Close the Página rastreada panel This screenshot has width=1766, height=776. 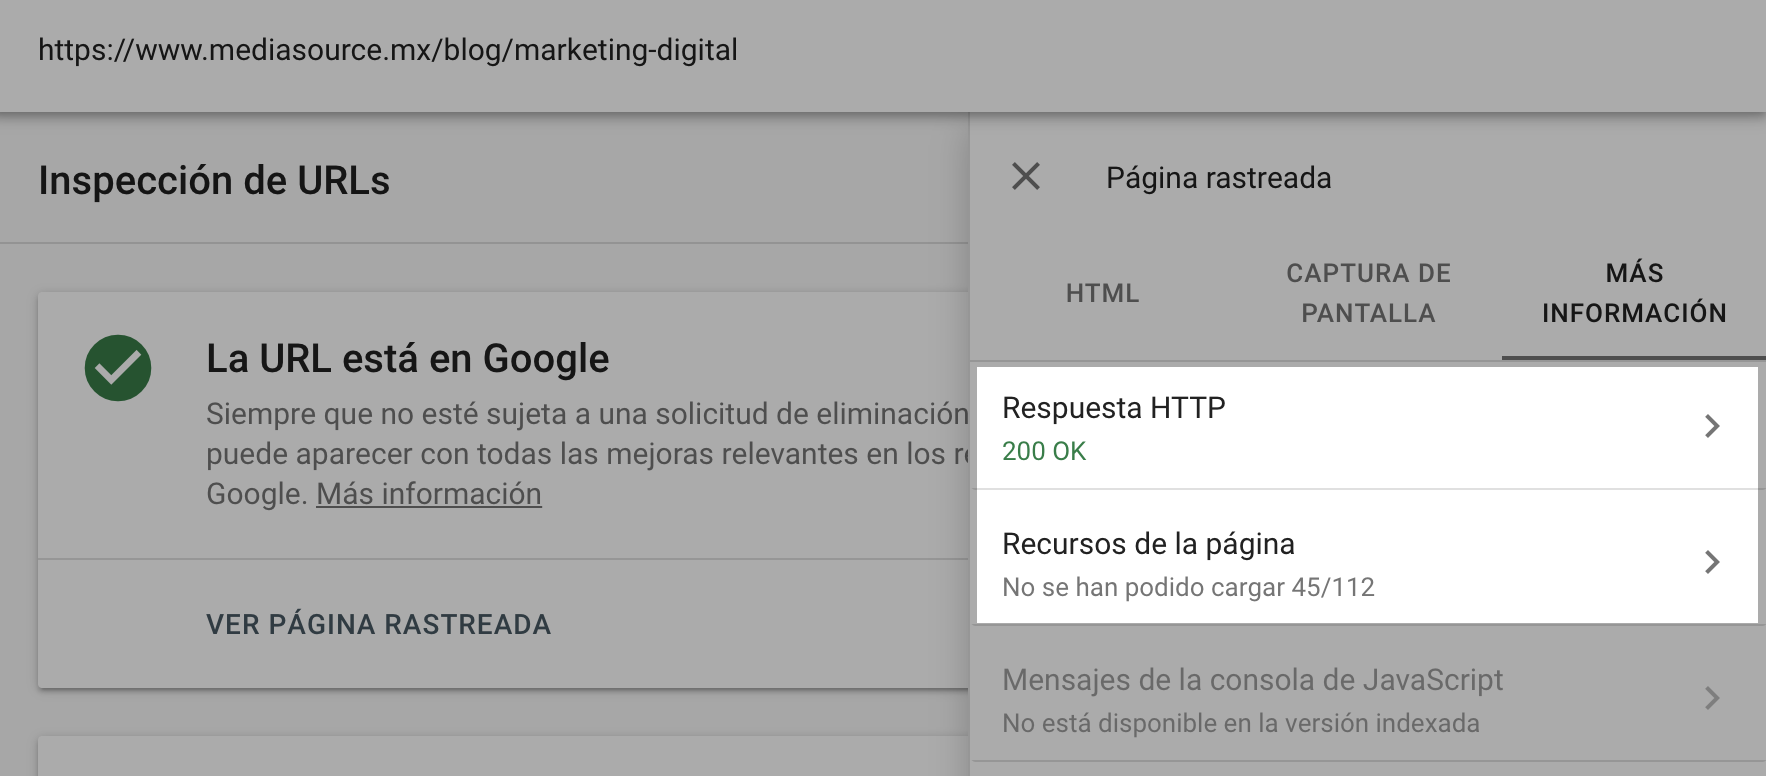(x=1026, y=177)
